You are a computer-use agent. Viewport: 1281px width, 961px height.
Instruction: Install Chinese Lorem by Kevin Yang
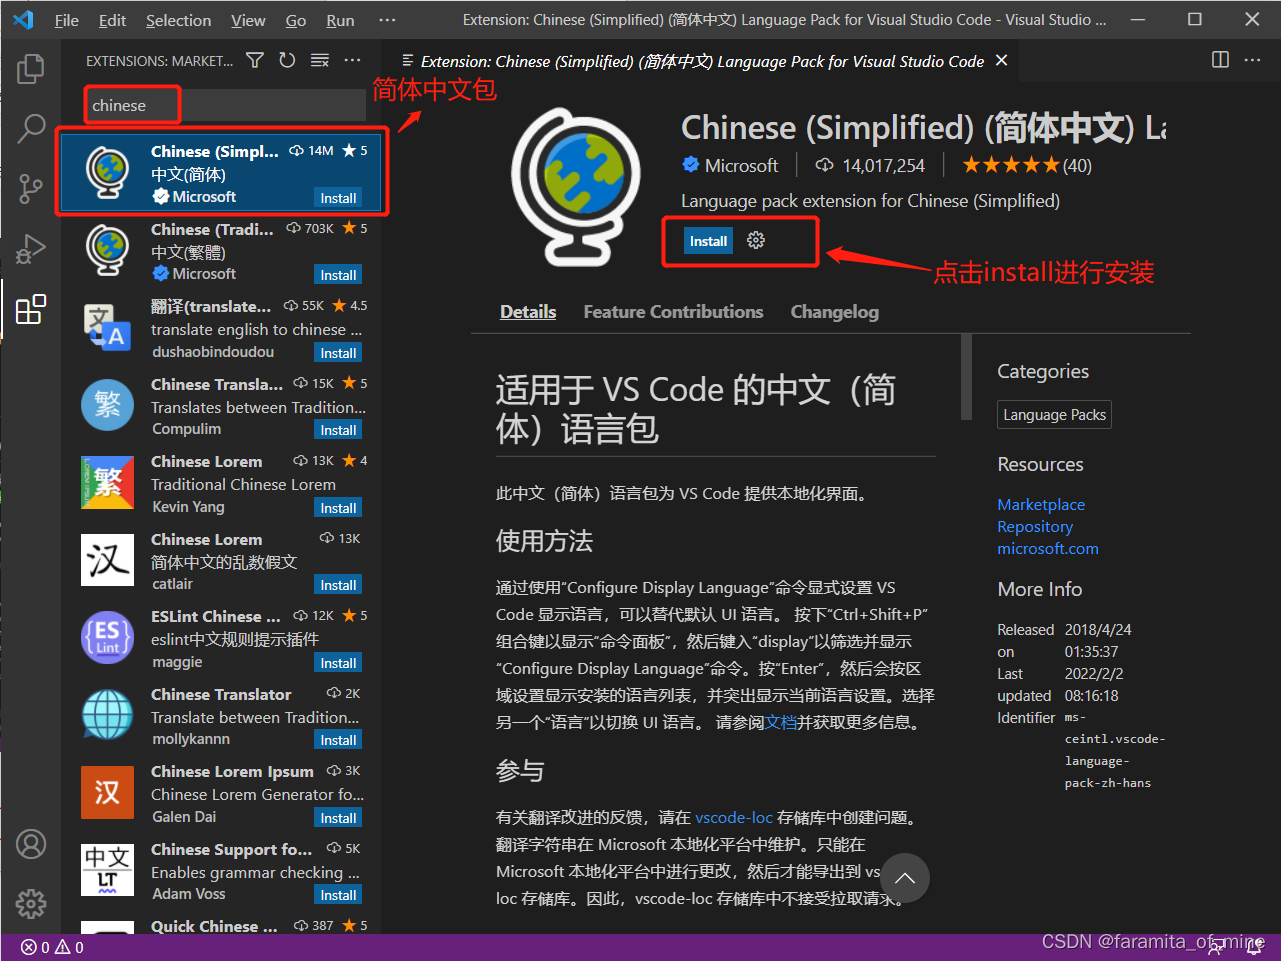coord(338,508)
